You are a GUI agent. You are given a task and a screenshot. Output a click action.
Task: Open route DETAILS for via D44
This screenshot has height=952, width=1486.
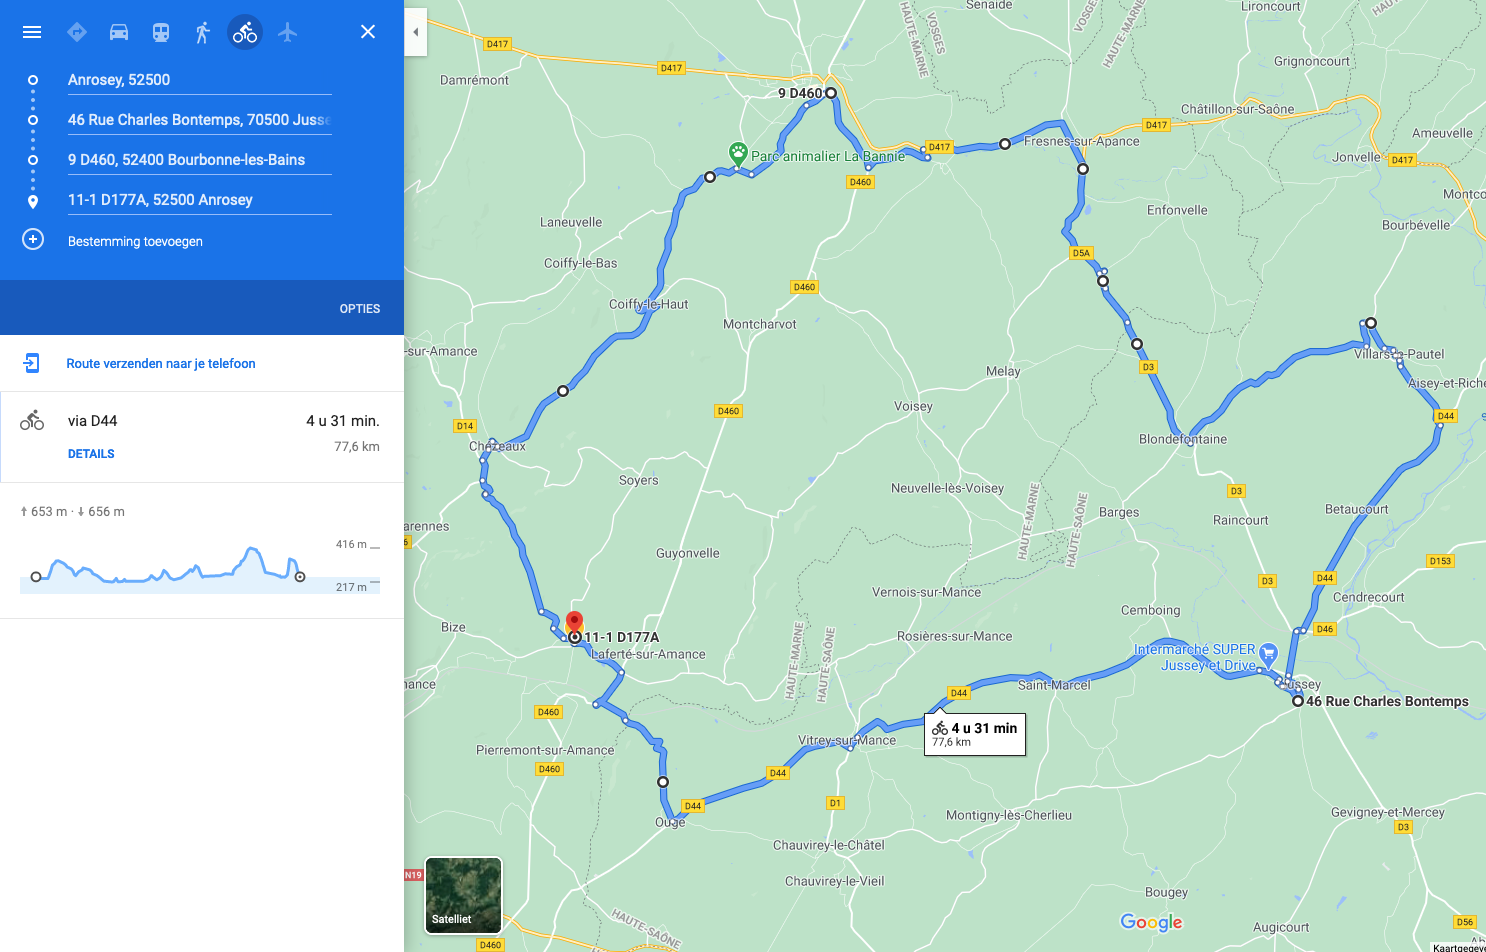[91, 454]
